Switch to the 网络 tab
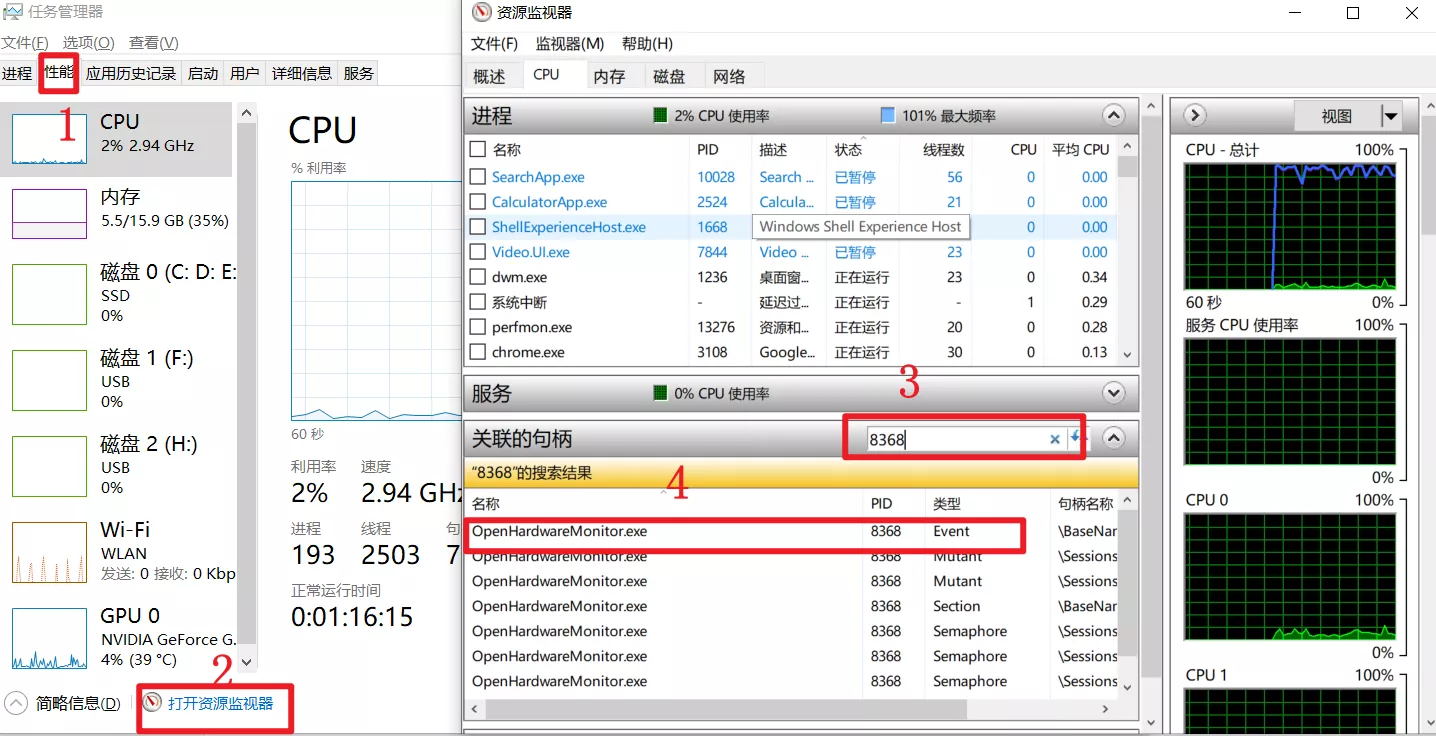This screenshot has height=736, width=1436. click(x=730, y=77)
